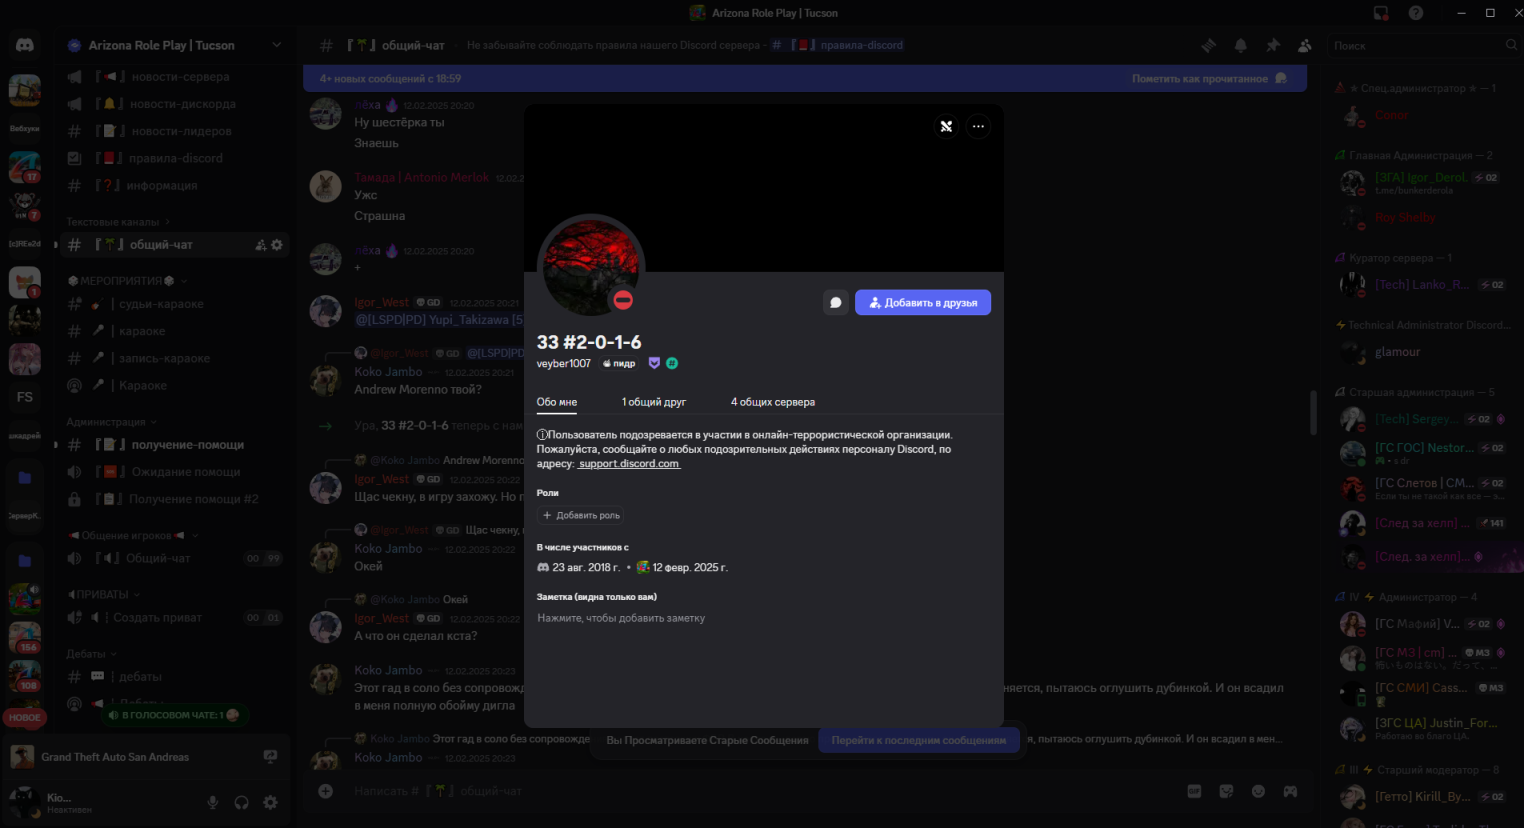Open караоке text channel
The height and width of the screenshot is (828, 1524).
[175, 331]
